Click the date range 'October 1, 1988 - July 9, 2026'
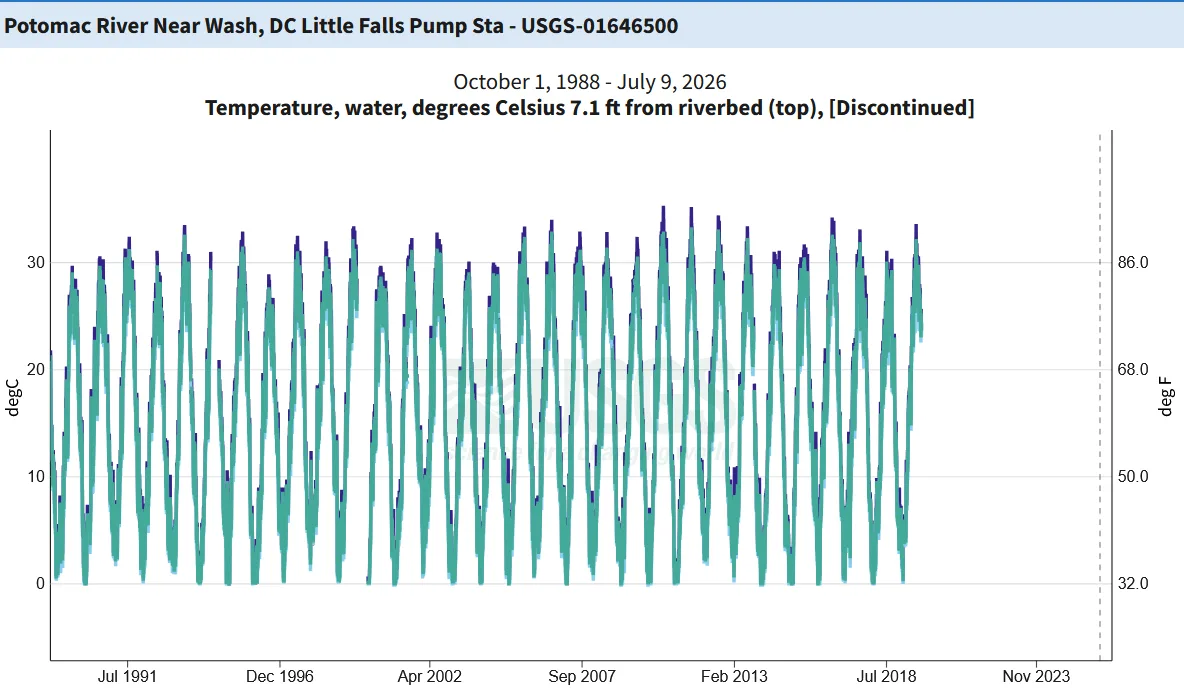The image size is (1184, 693). pyautogui.click(x=590, y=82)
